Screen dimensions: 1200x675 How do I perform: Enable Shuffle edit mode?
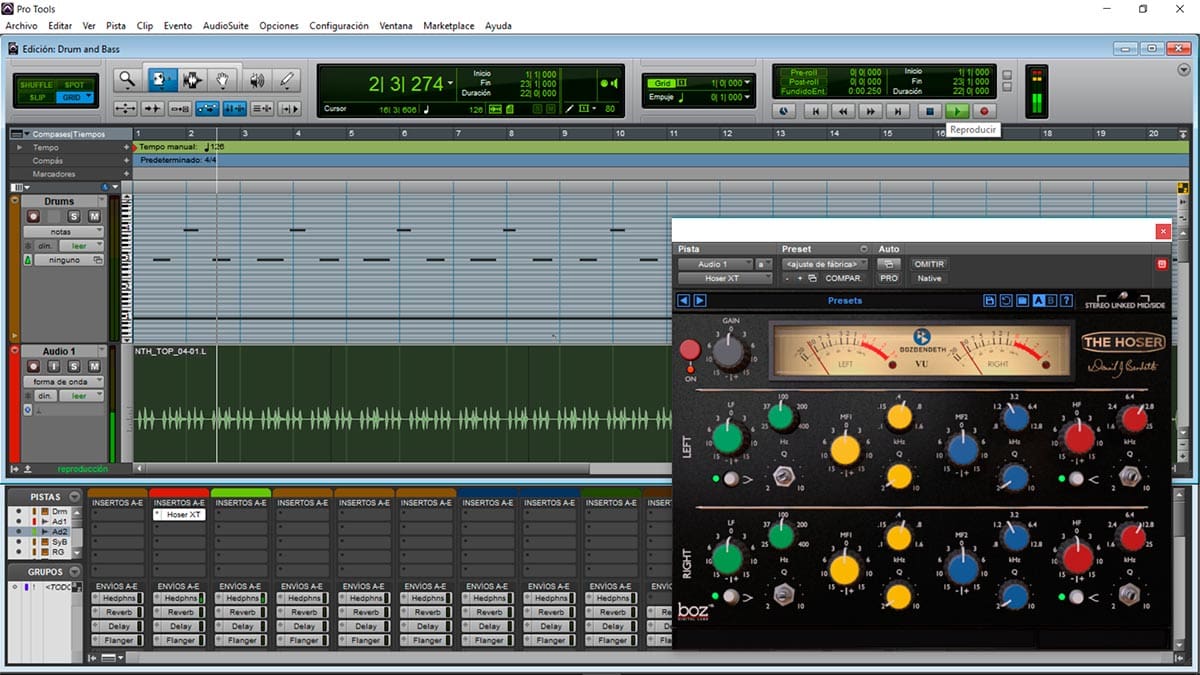(x=35, y=85)
